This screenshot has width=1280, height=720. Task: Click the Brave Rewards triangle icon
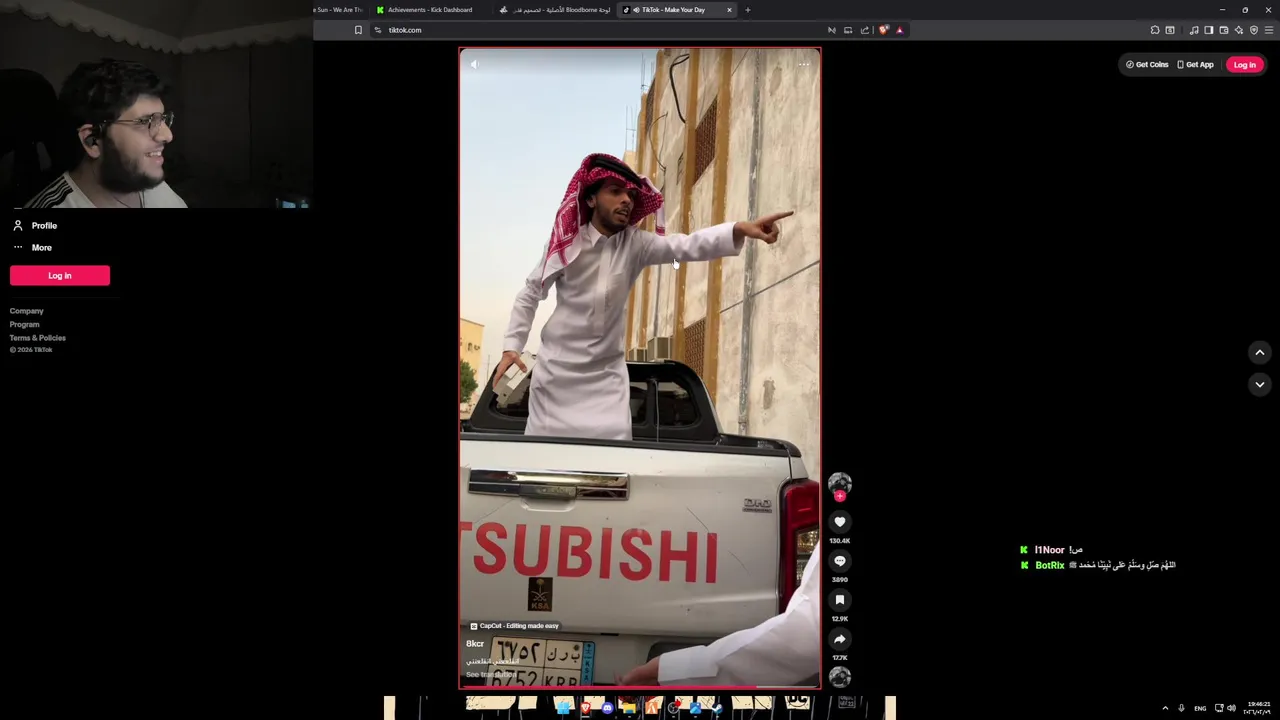coord(899,30)
